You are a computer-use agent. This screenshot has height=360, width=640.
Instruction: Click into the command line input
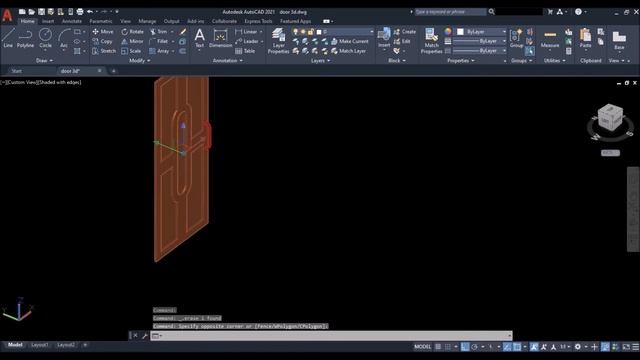(331, 336)
